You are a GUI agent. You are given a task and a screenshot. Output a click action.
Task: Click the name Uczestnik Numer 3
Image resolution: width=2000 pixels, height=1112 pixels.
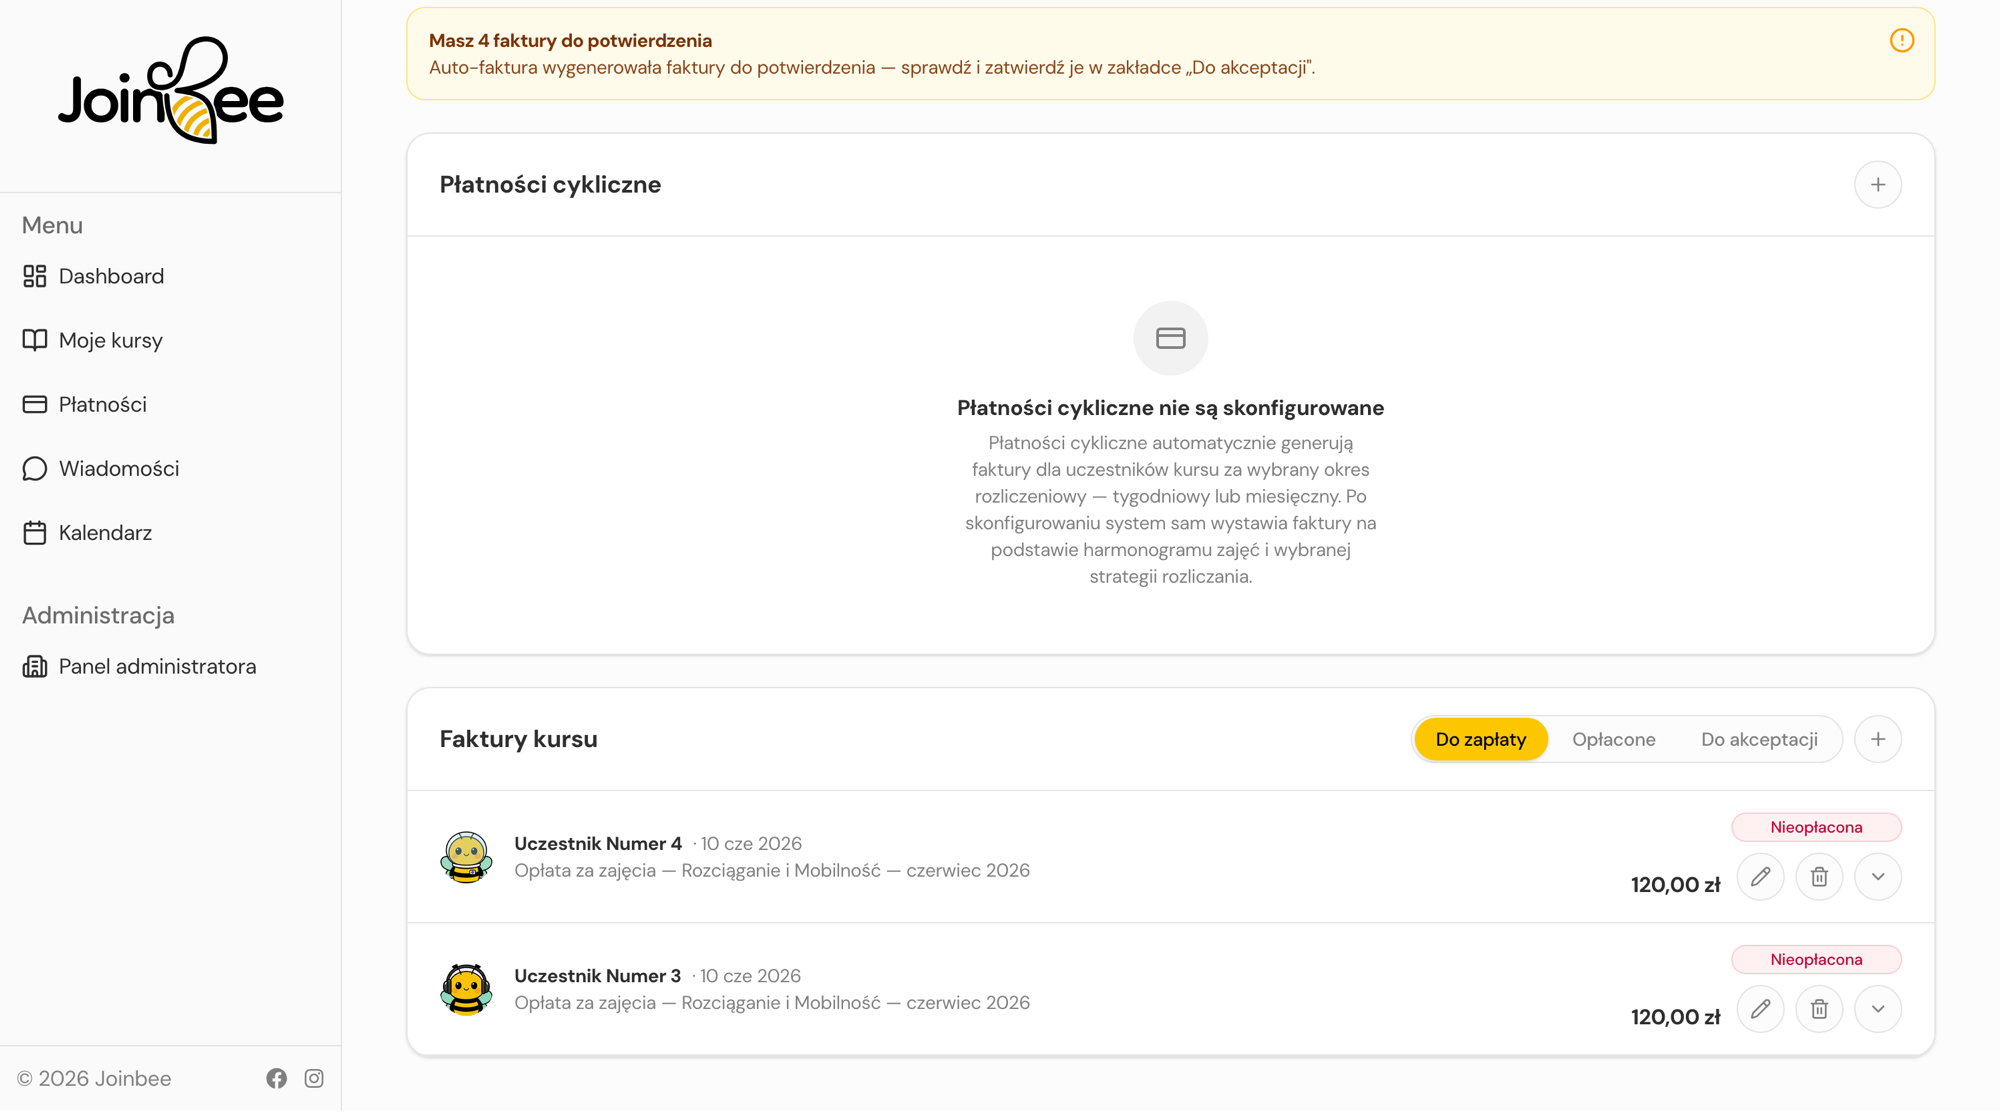[597, 976]
